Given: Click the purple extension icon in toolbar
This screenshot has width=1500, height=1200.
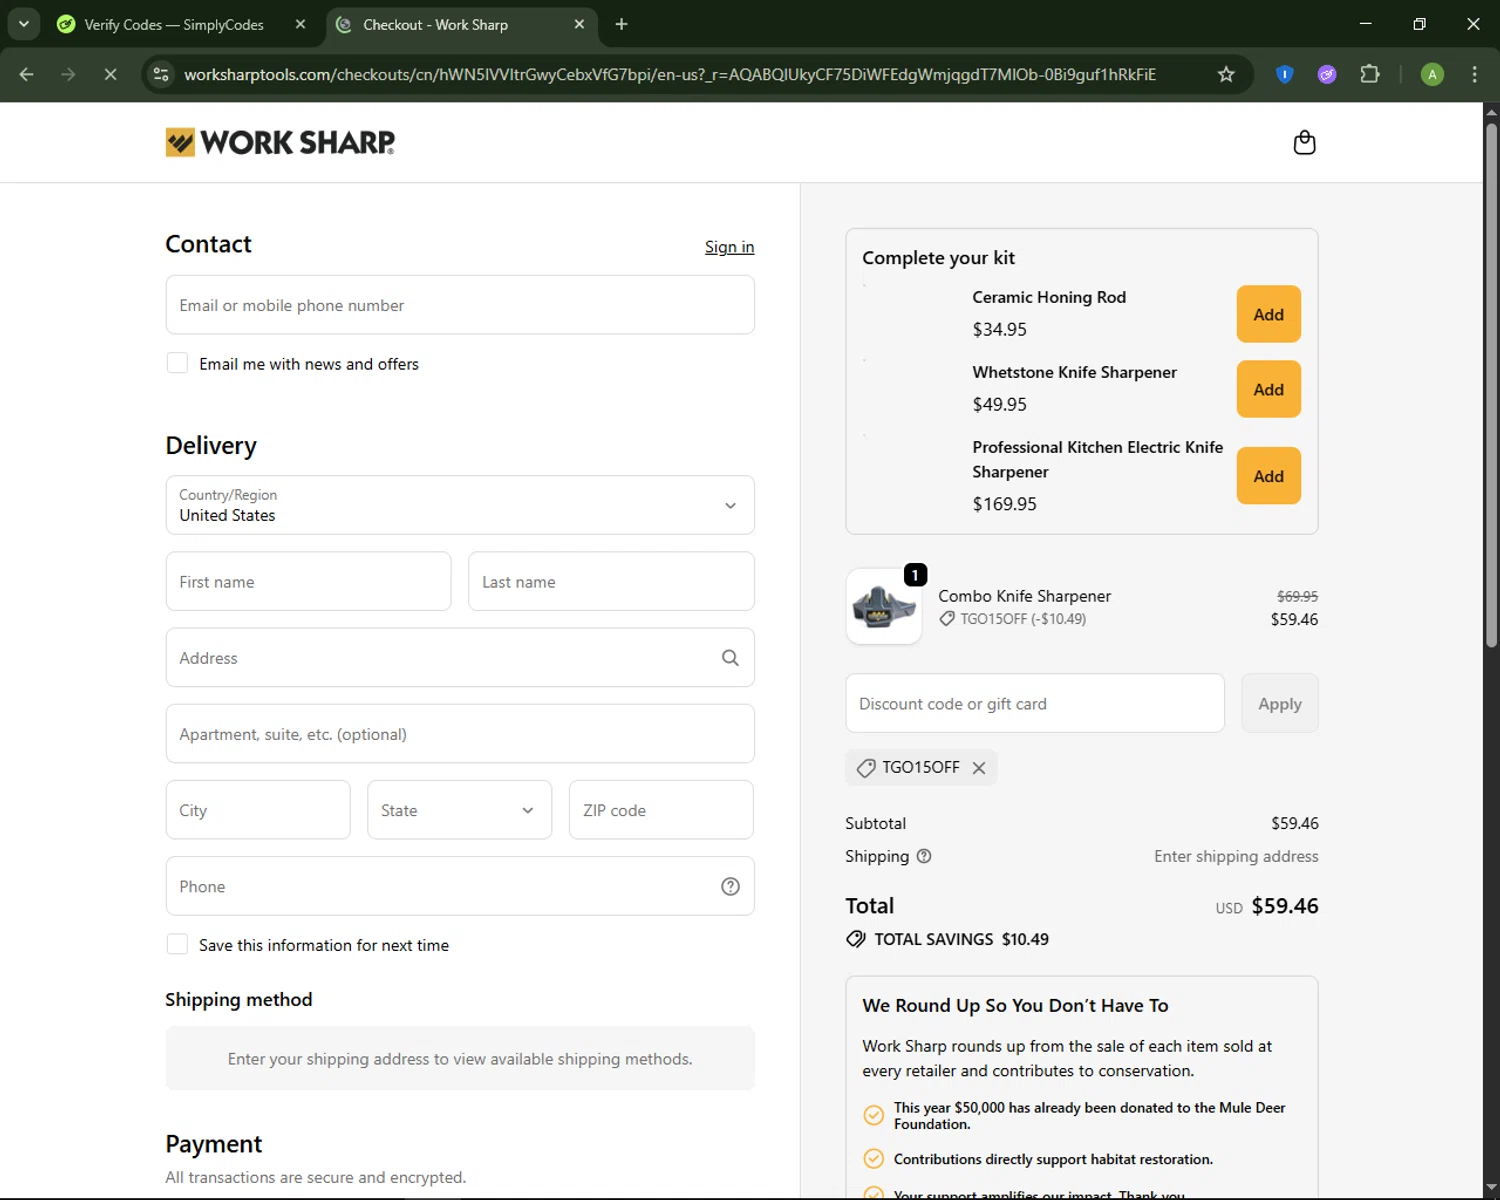Looking at the screenshot, I should 1327,74.
